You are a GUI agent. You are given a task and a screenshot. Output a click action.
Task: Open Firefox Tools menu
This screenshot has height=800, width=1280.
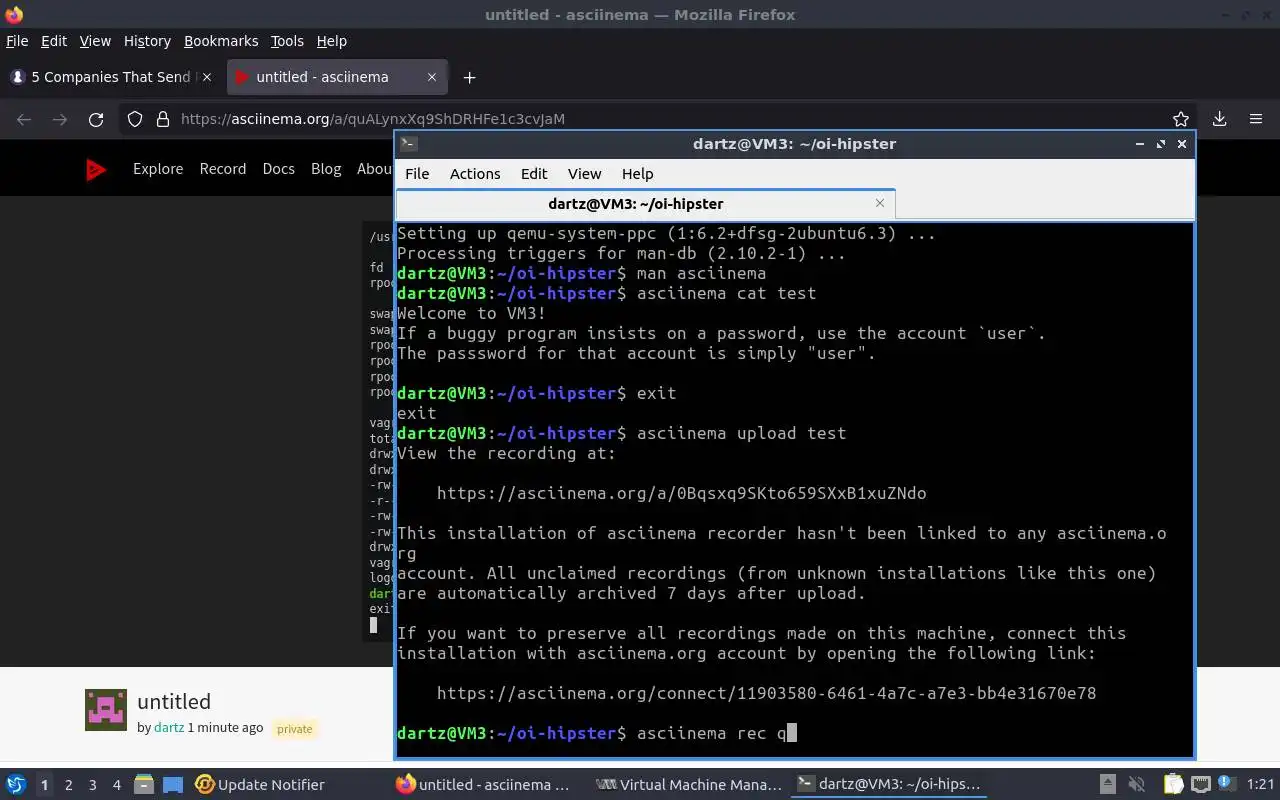(x=287, y=41)
